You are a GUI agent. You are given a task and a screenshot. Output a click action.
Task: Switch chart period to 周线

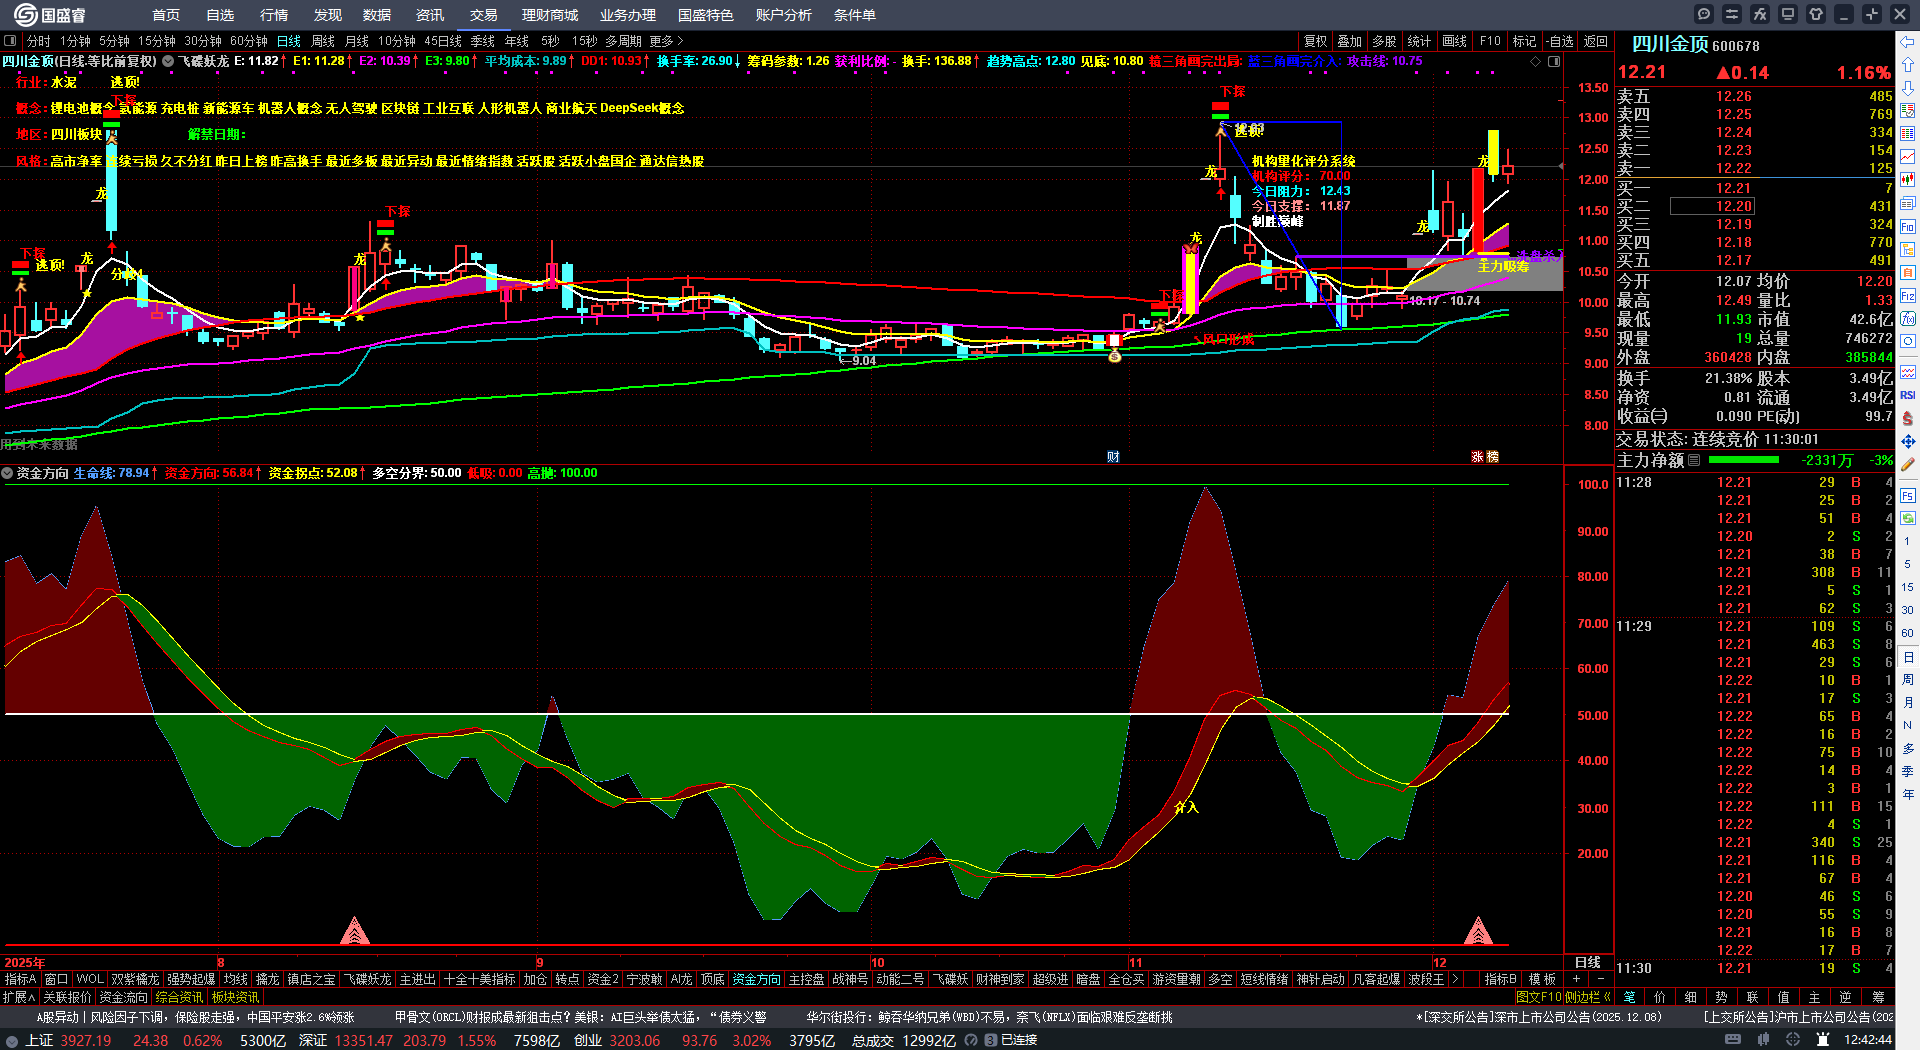pos(323,41)
